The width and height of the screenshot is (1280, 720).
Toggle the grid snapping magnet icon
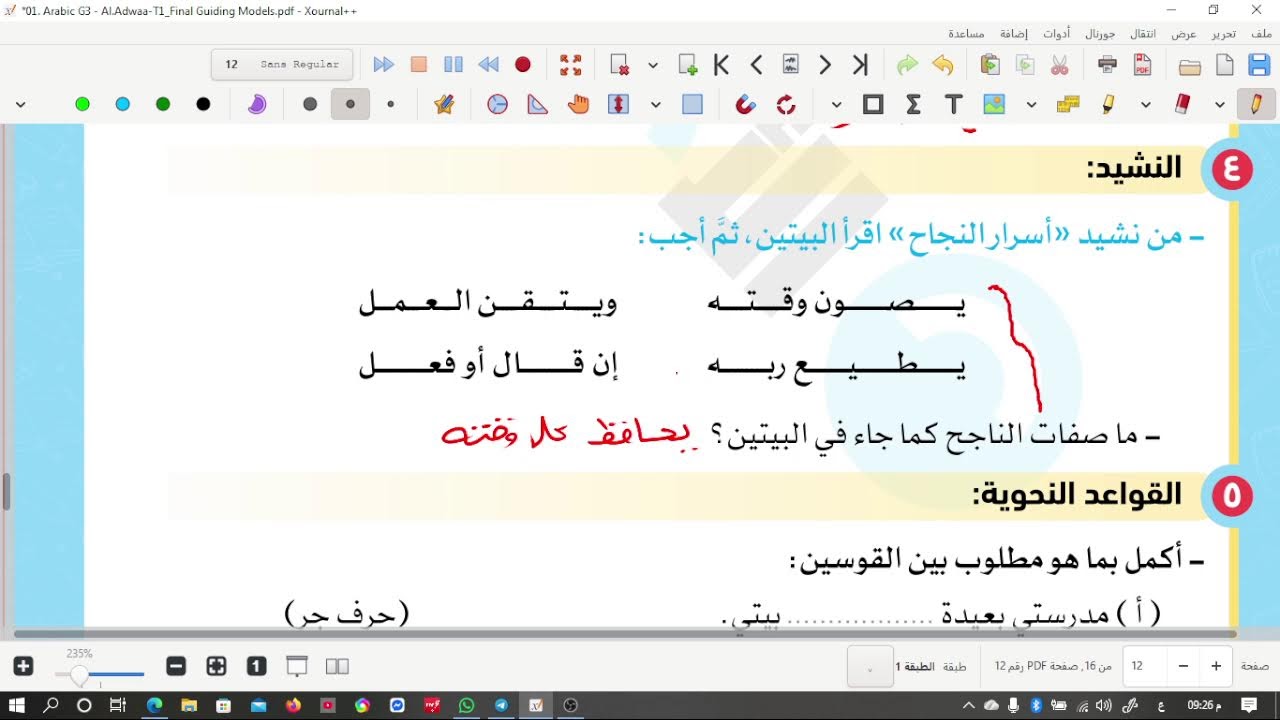745,104
